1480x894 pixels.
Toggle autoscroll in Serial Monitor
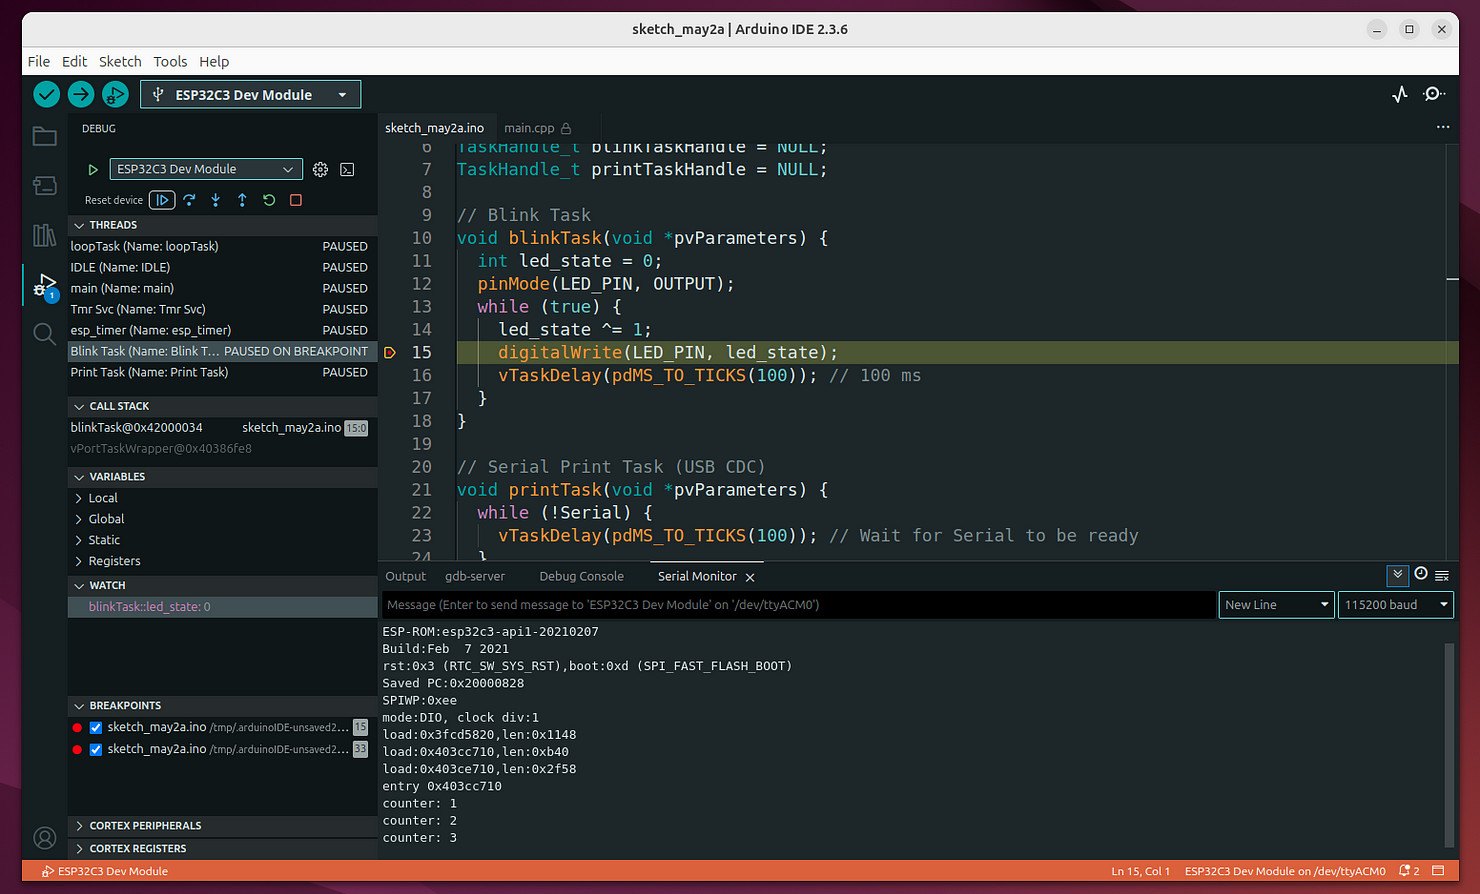coord(1398,575)
